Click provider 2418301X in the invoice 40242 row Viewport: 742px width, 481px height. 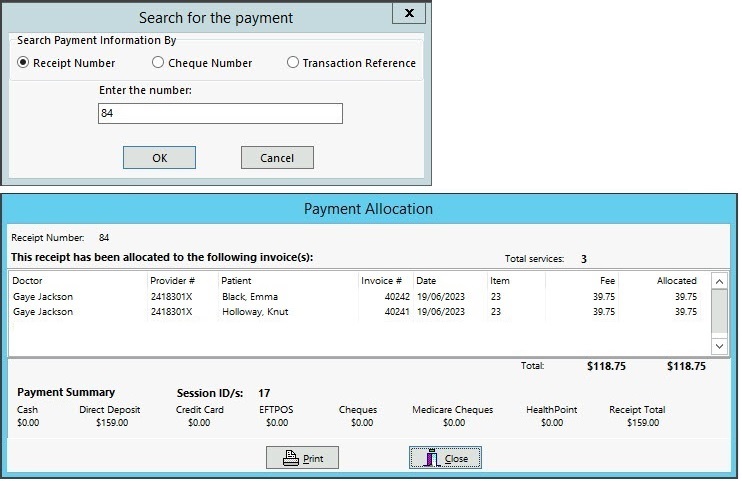click(x=171, y=297)
